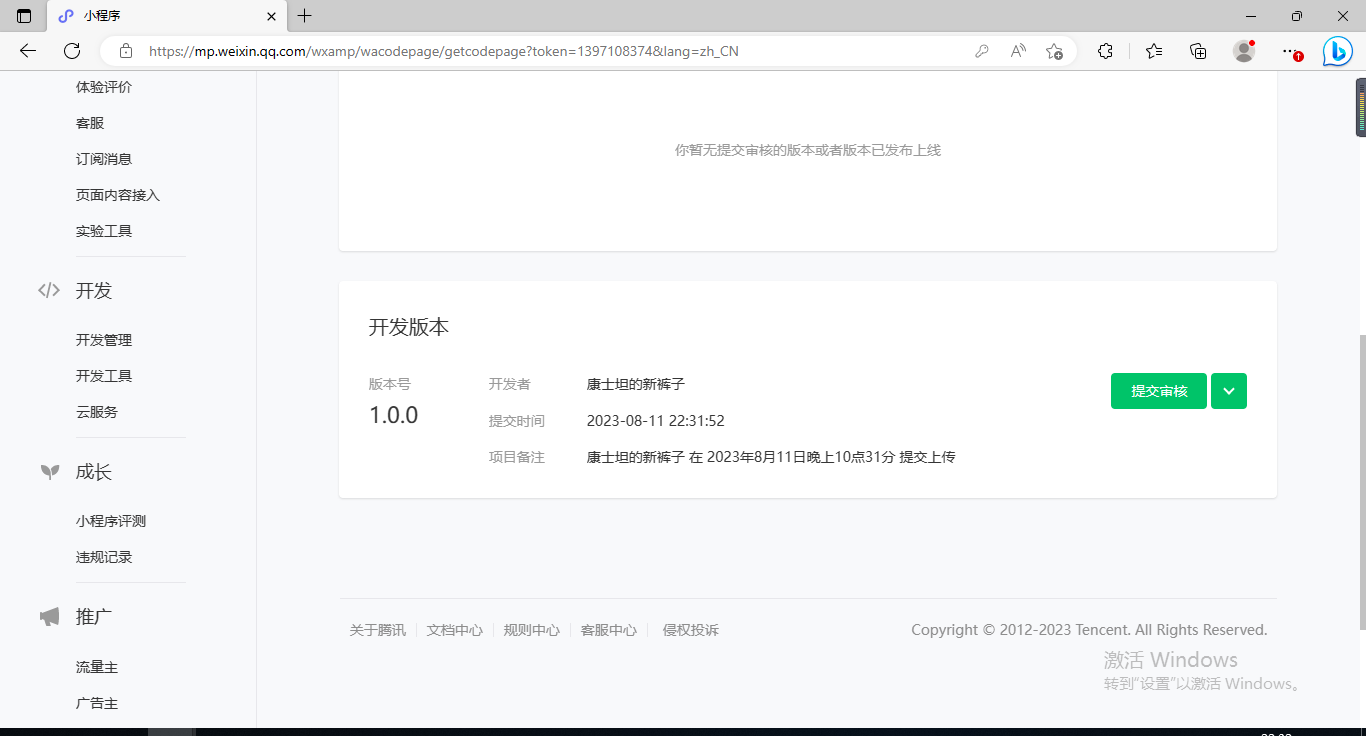Screen dimensions: 1366x736
Task: Open the browser profile avatar
Action: (1244, 51)
